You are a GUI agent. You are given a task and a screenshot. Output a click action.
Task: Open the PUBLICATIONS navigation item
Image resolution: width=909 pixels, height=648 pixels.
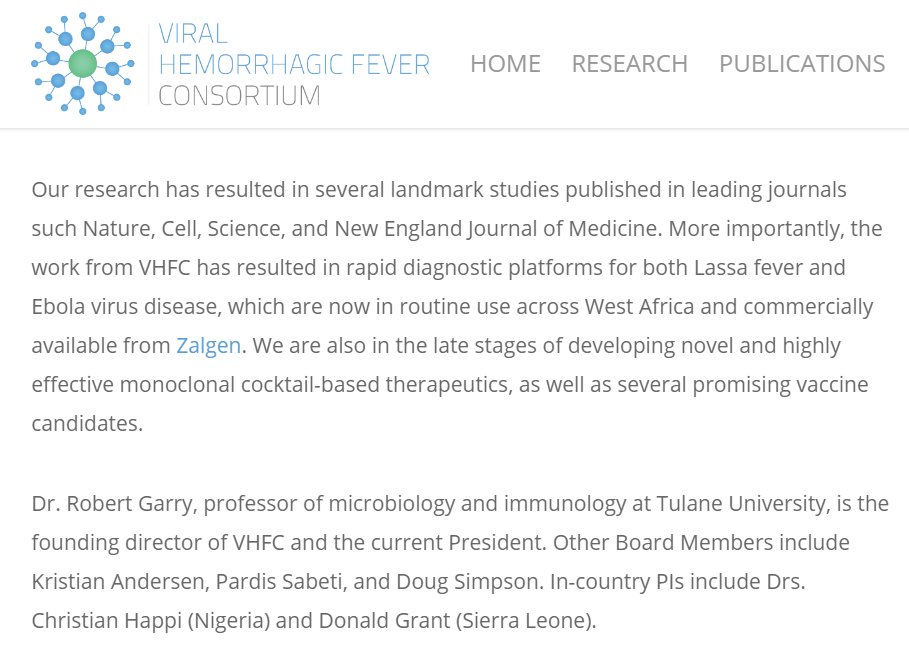[x=801, y=64]
